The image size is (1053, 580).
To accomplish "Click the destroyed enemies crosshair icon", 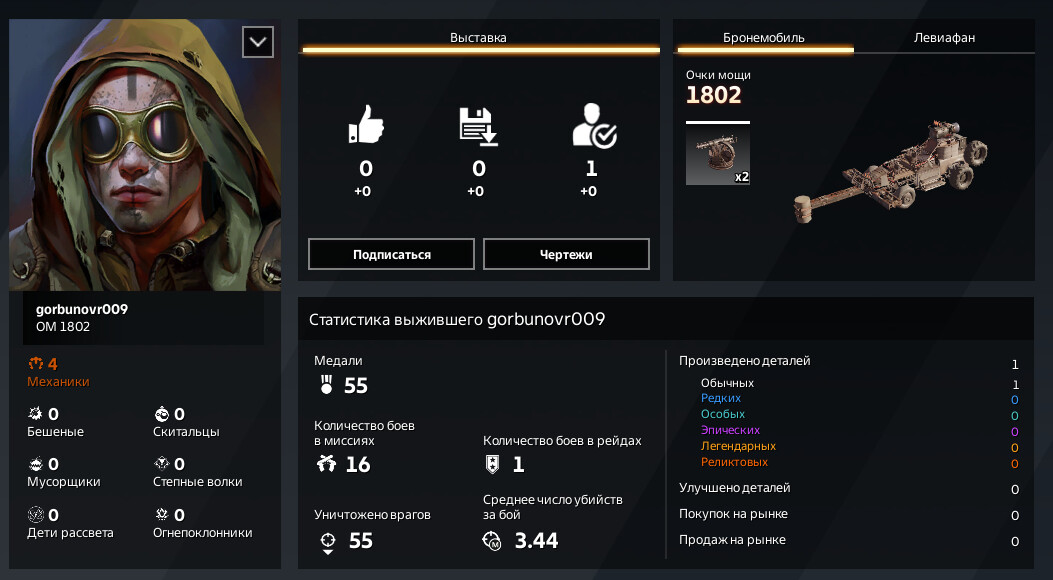I will [x=328, y=542].
